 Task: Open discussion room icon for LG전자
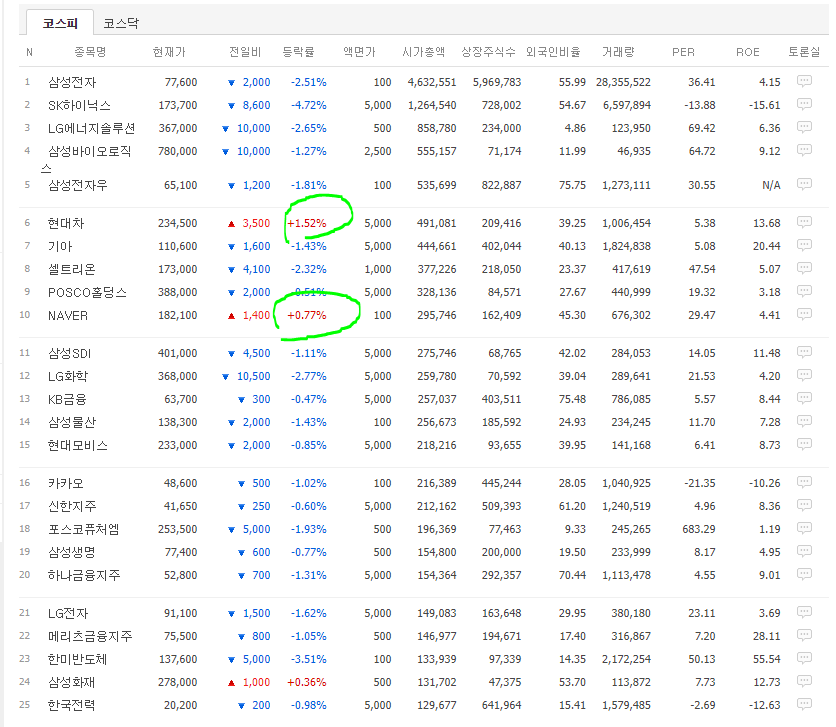click(804, 612)
